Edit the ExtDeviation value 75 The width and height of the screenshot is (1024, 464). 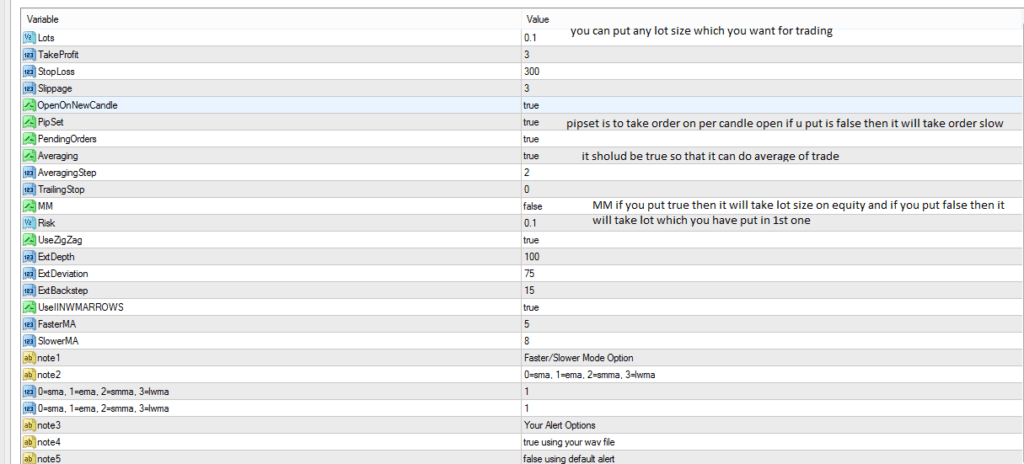pyautogui.click(x=529, y=274)
